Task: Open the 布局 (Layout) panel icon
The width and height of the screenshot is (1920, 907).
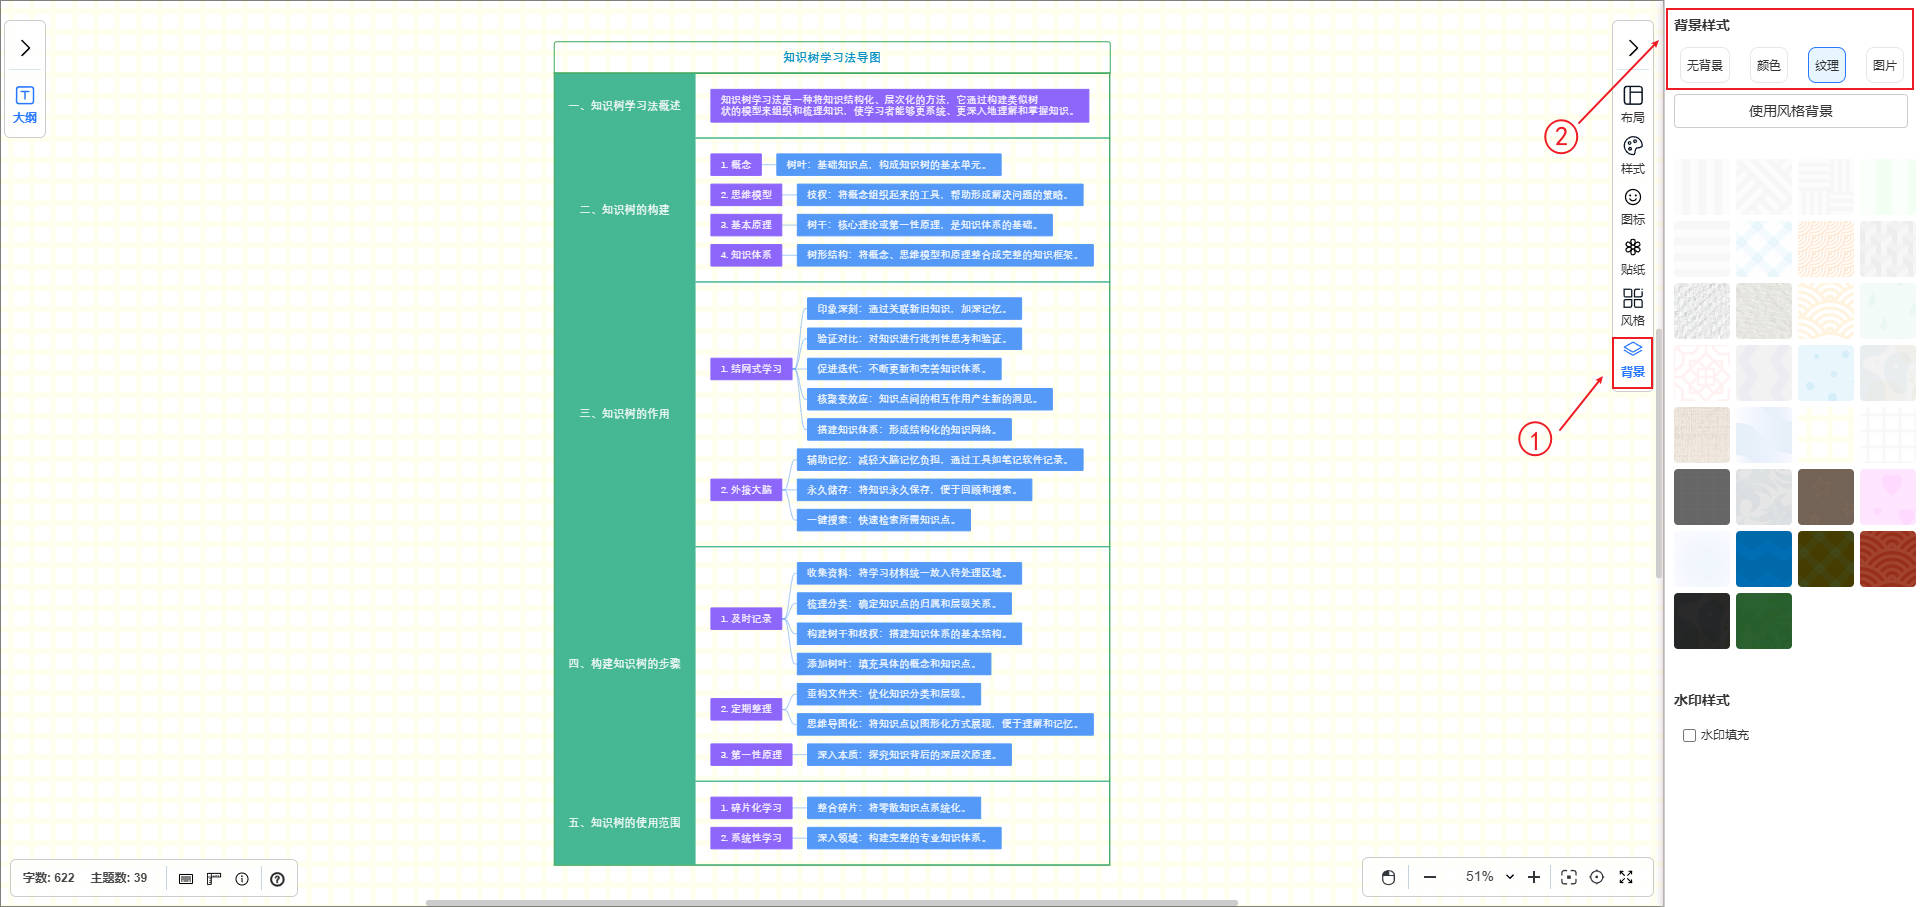Action: (x=1632, y=103)
